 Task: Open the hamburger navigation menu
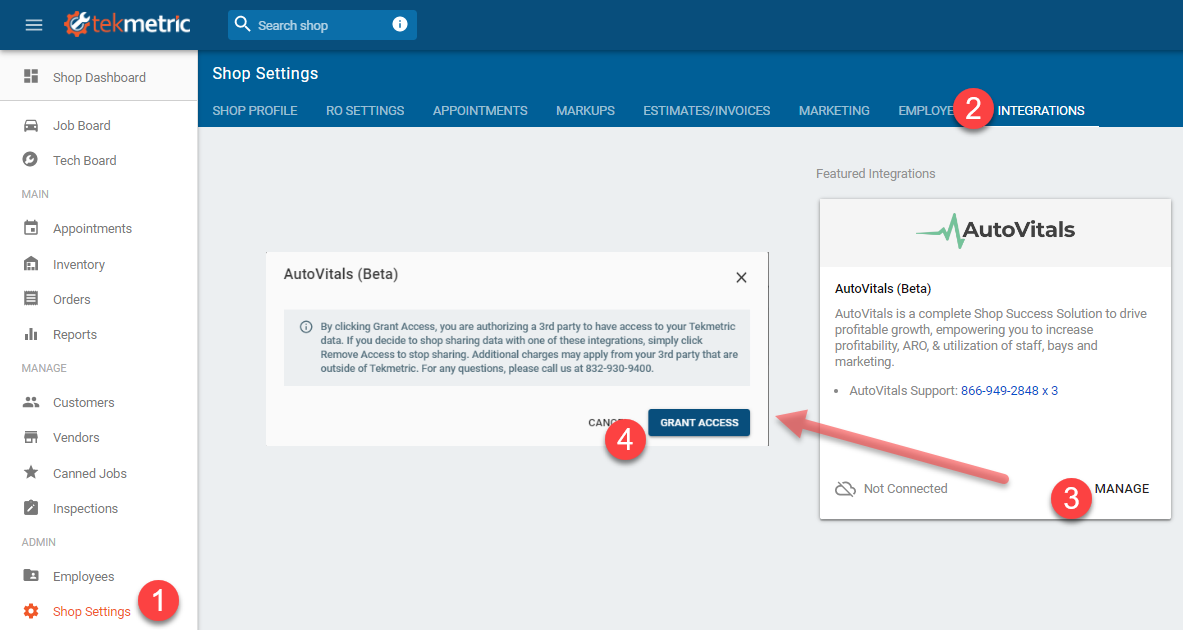tap(34, 25)
